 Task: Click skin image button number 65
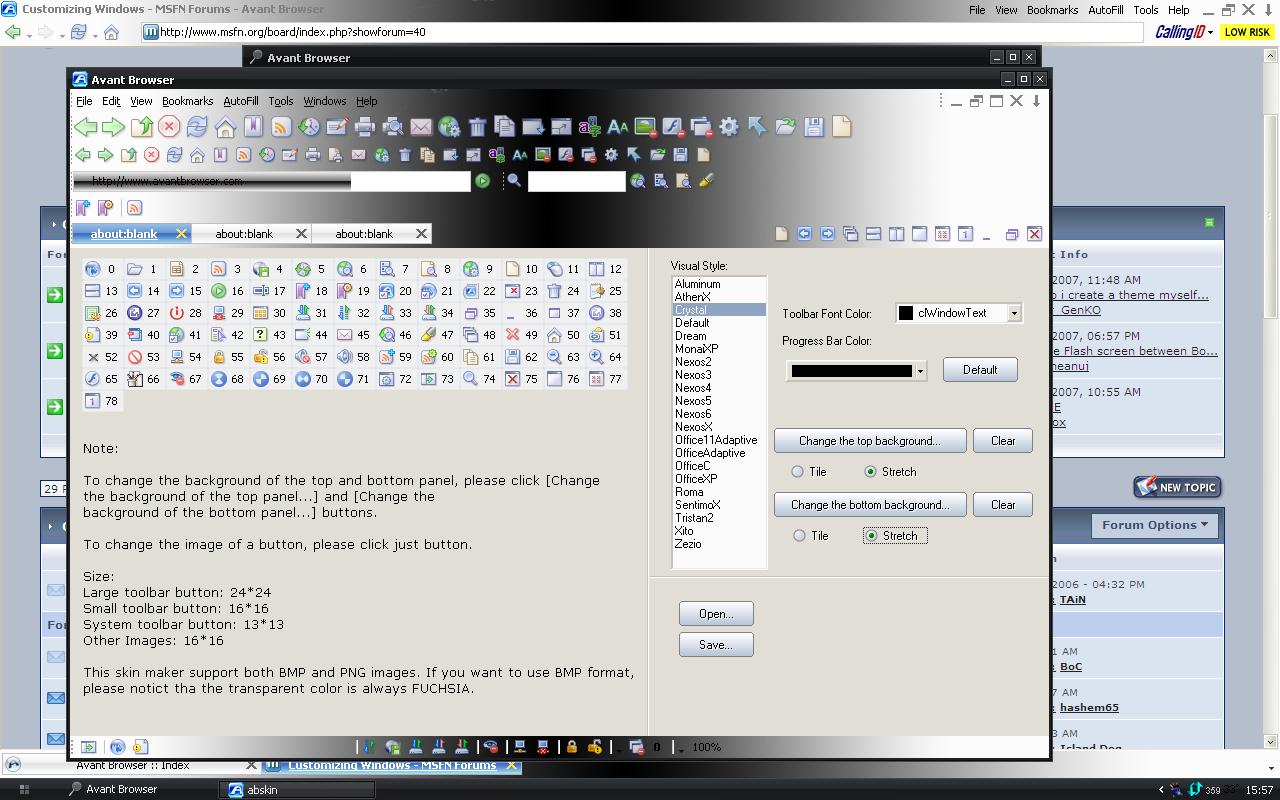[101, 379]
